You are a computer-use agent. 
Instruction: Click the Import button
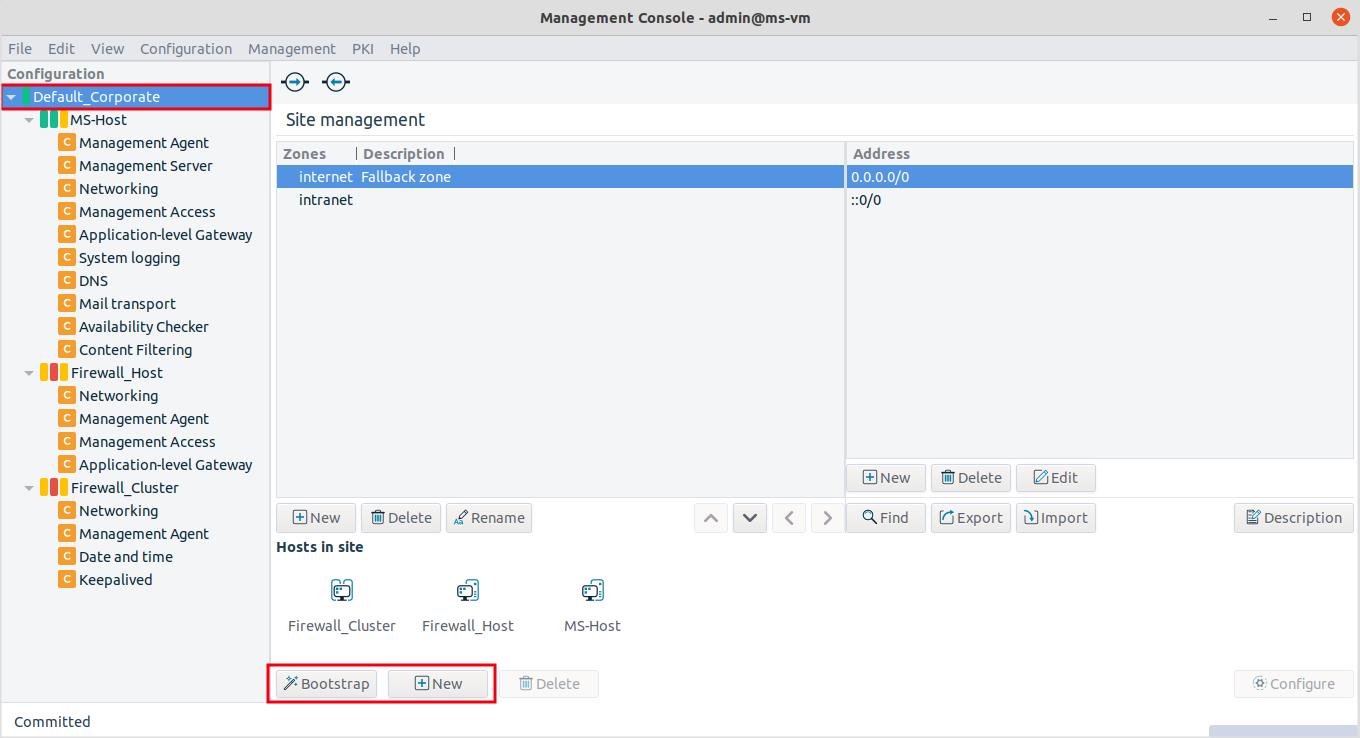[x=1056, y=518]
